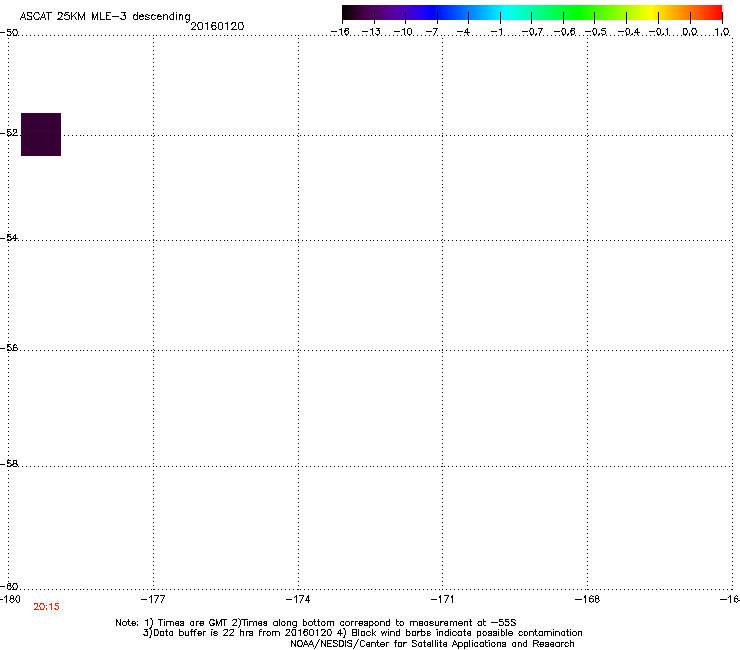Image resolution: width=740 pixels, height=650 pixels.
Task: Click the color bar label '-0.5'
Action: (x=596, y=32)
